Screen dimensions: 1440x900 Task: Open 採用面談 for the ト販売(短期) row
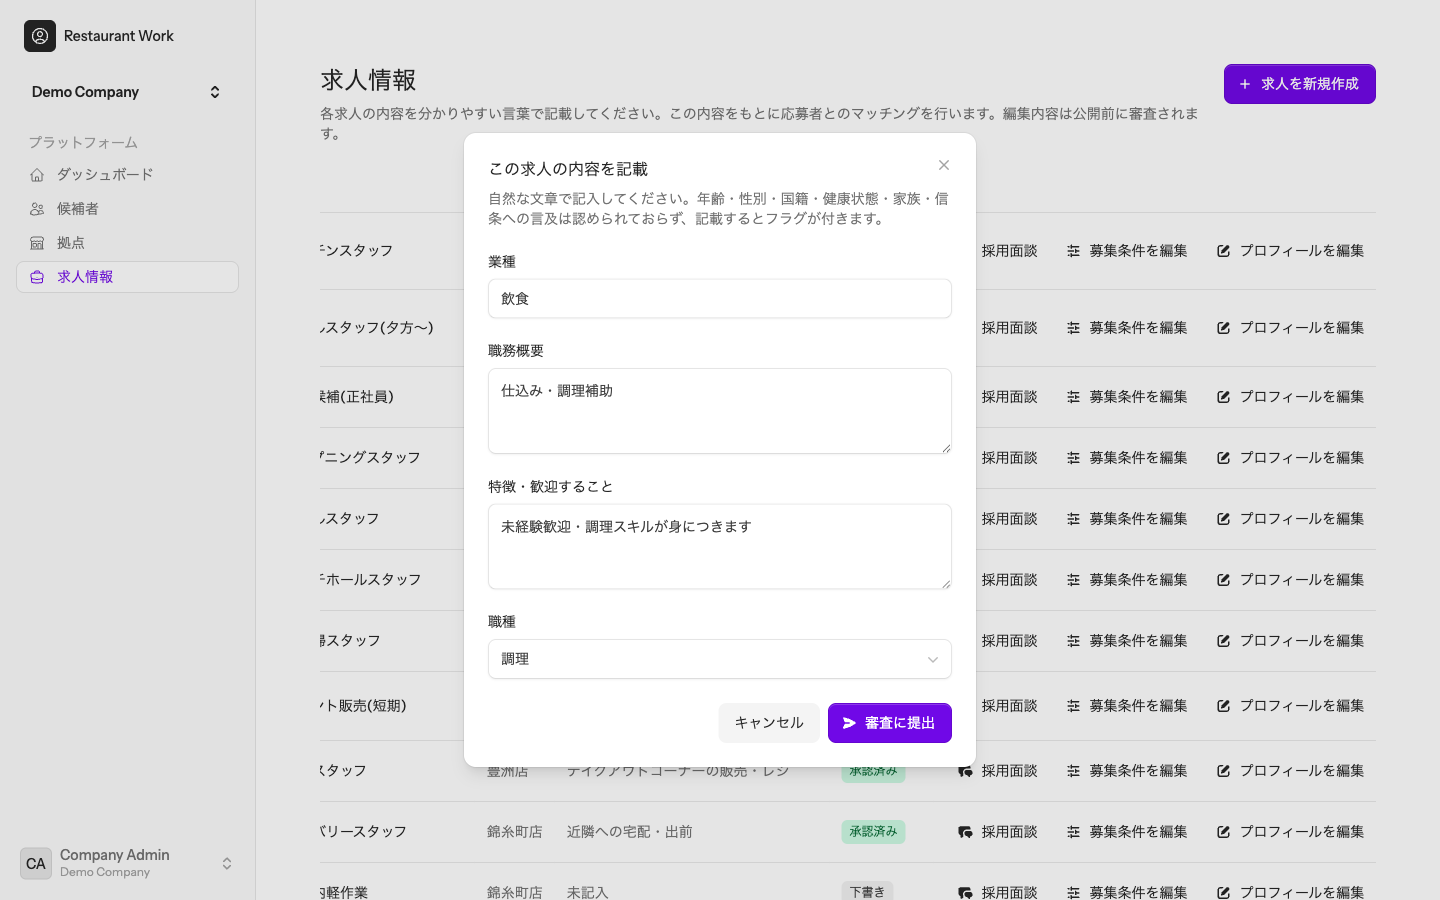1009,706
